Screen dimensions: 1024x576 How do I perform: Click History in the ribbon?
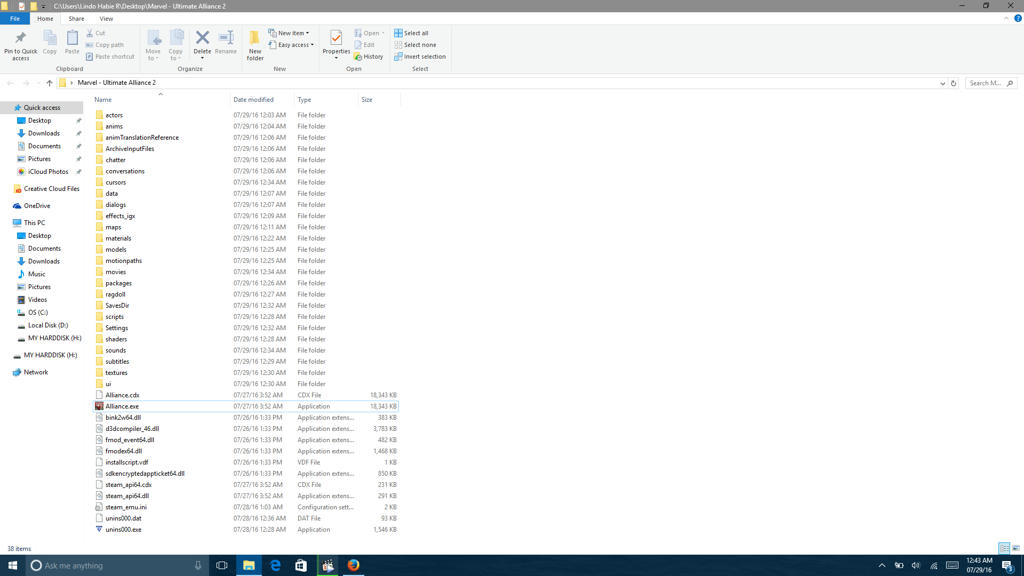pos(369,57)
